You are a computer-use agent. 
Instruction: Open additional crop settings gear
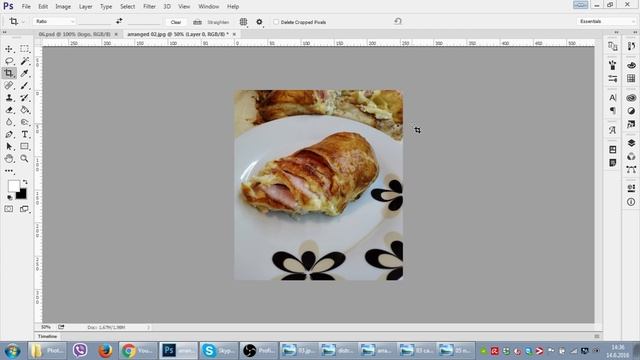coord(259,22)
